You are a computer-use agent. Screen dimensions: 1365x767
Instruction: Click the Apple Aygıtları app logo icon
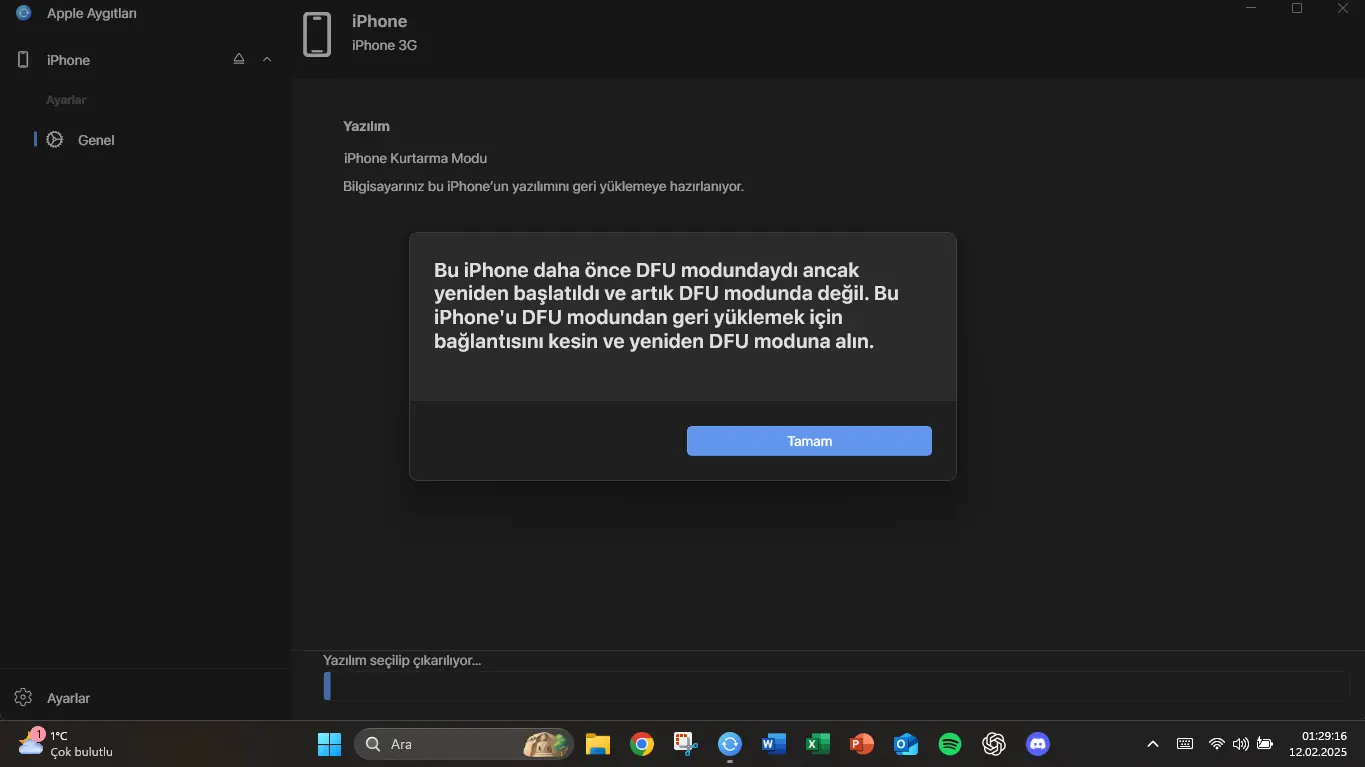coord(24,13)
